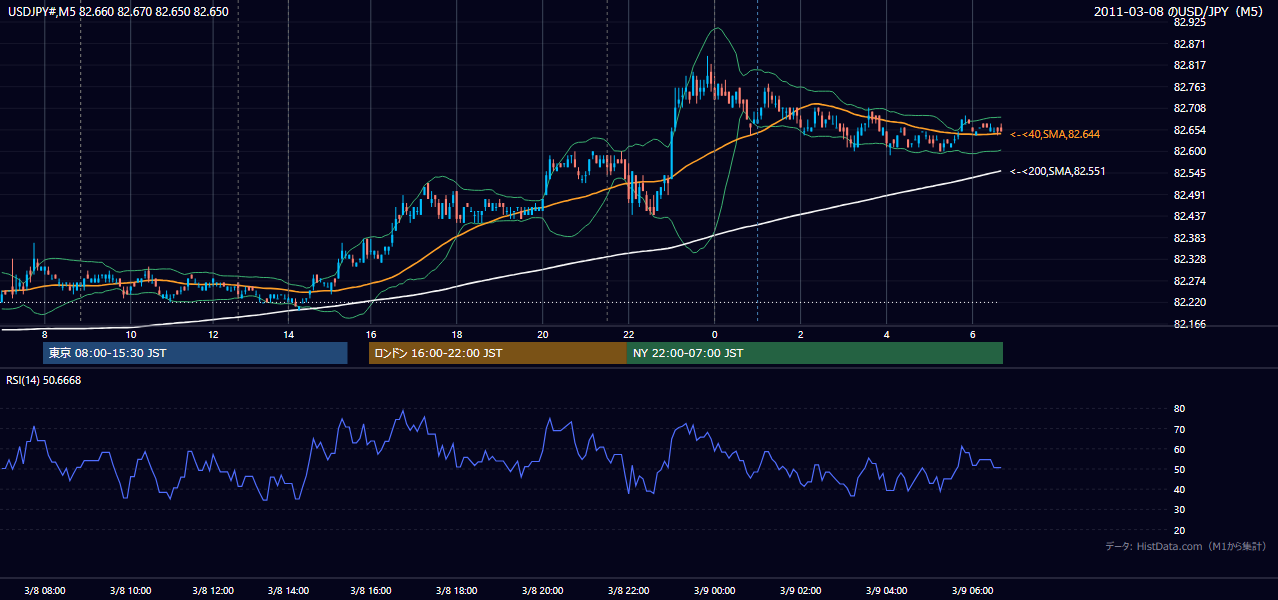The width and height of the screenshot is (1278, 600).
Task: Click the 3/8 22:00 time label
Action: coord(628,591)
